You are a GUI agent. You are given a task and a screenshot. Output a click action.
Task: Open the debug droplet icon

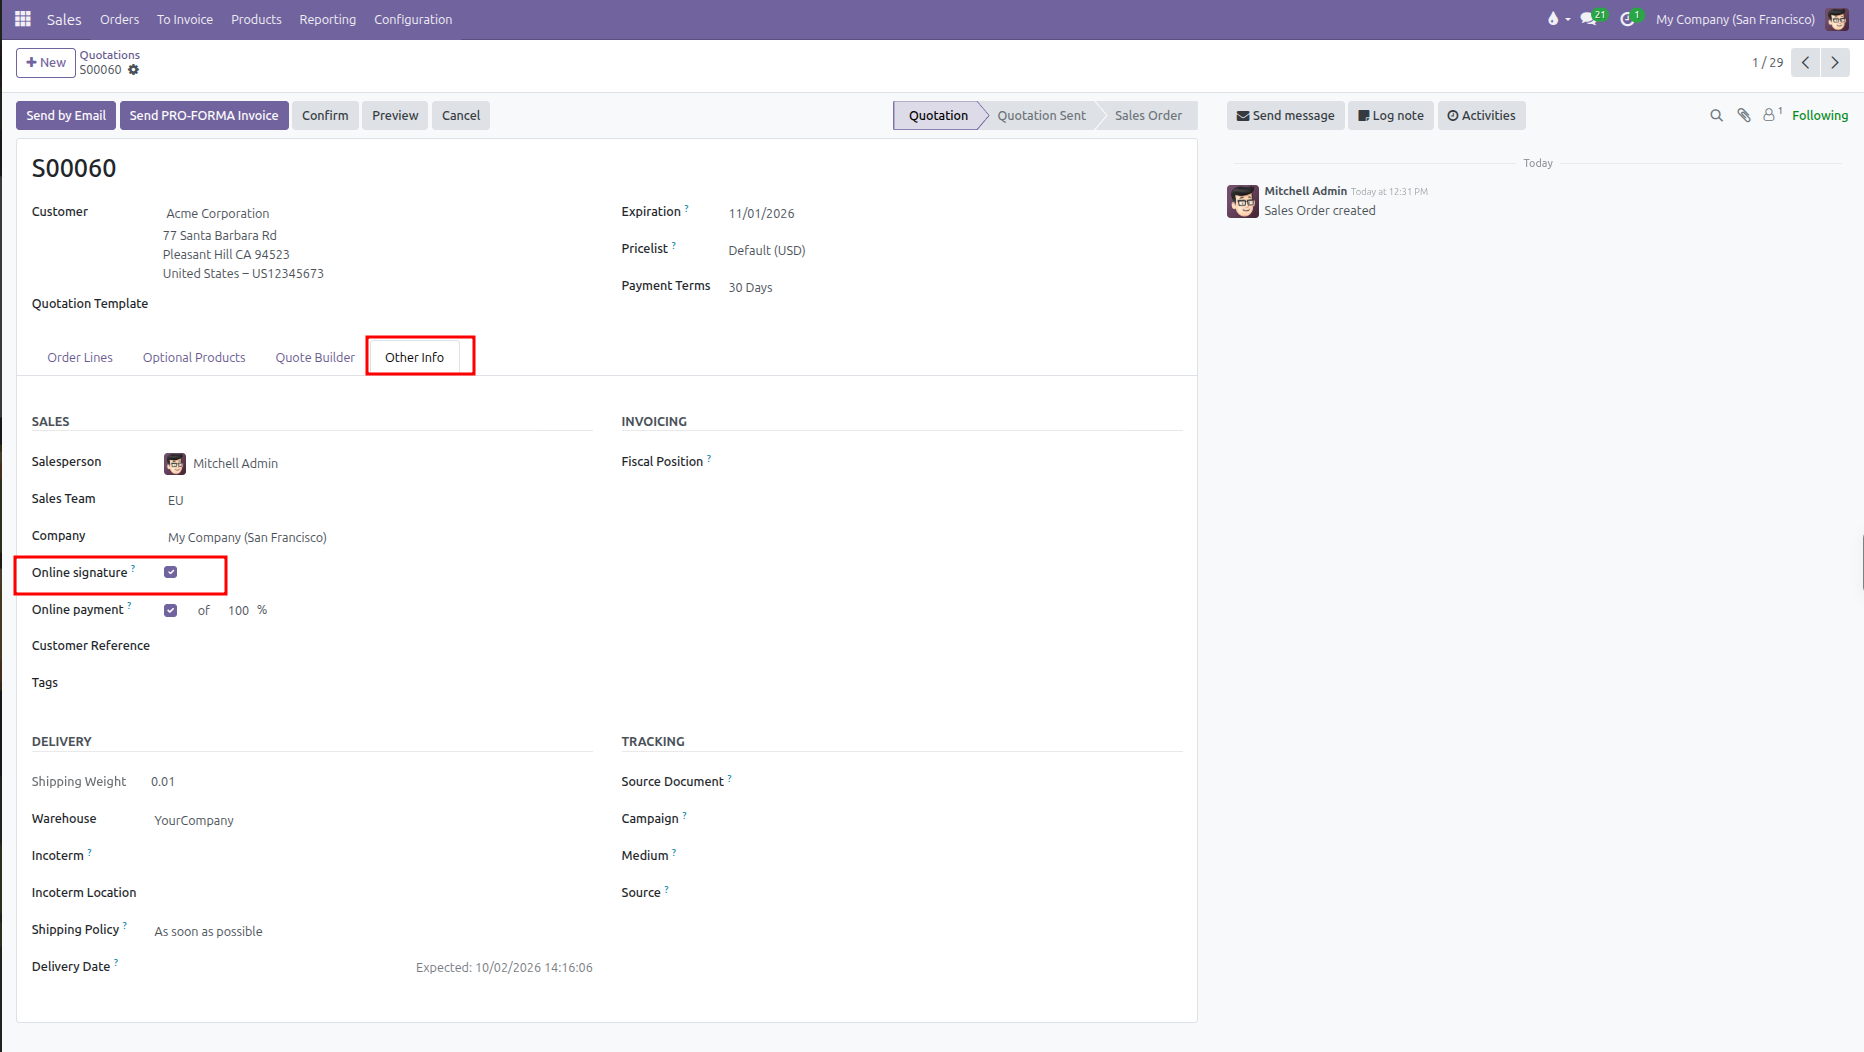1553,19
